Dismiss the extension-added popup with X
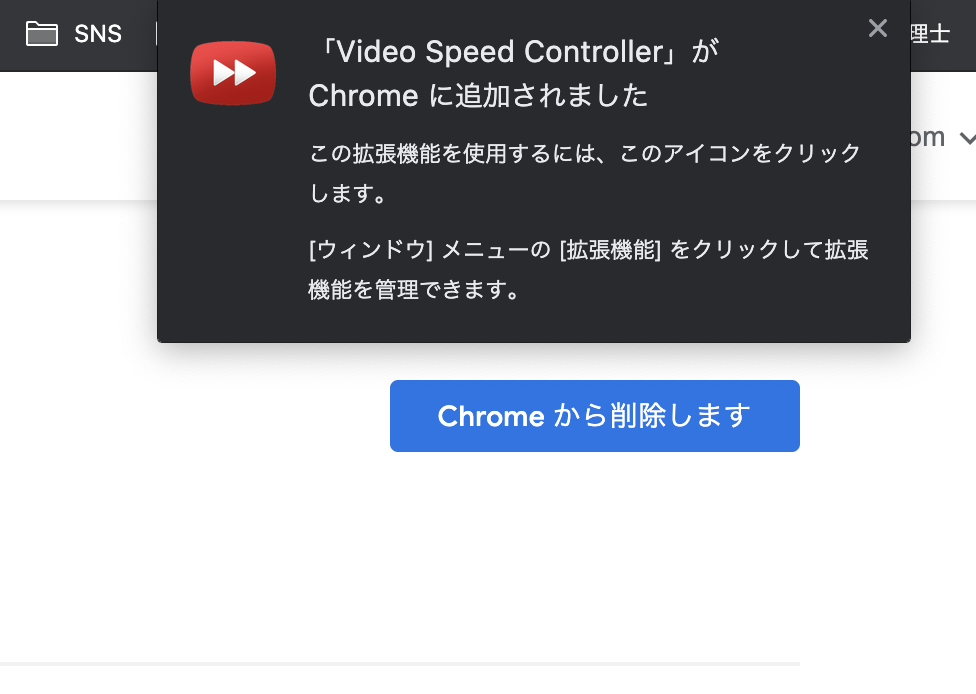 tap(878, 28)
